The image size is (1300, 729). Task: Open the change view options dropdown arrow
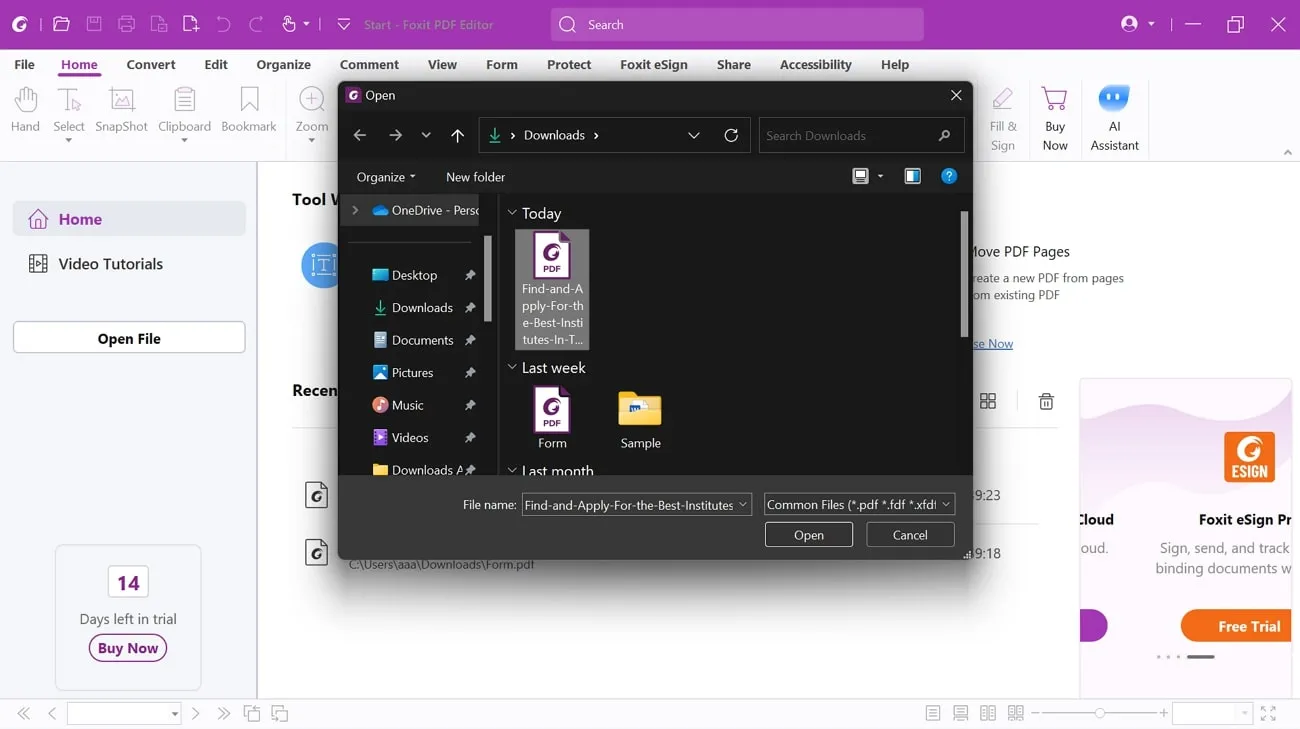pos(880,176)
